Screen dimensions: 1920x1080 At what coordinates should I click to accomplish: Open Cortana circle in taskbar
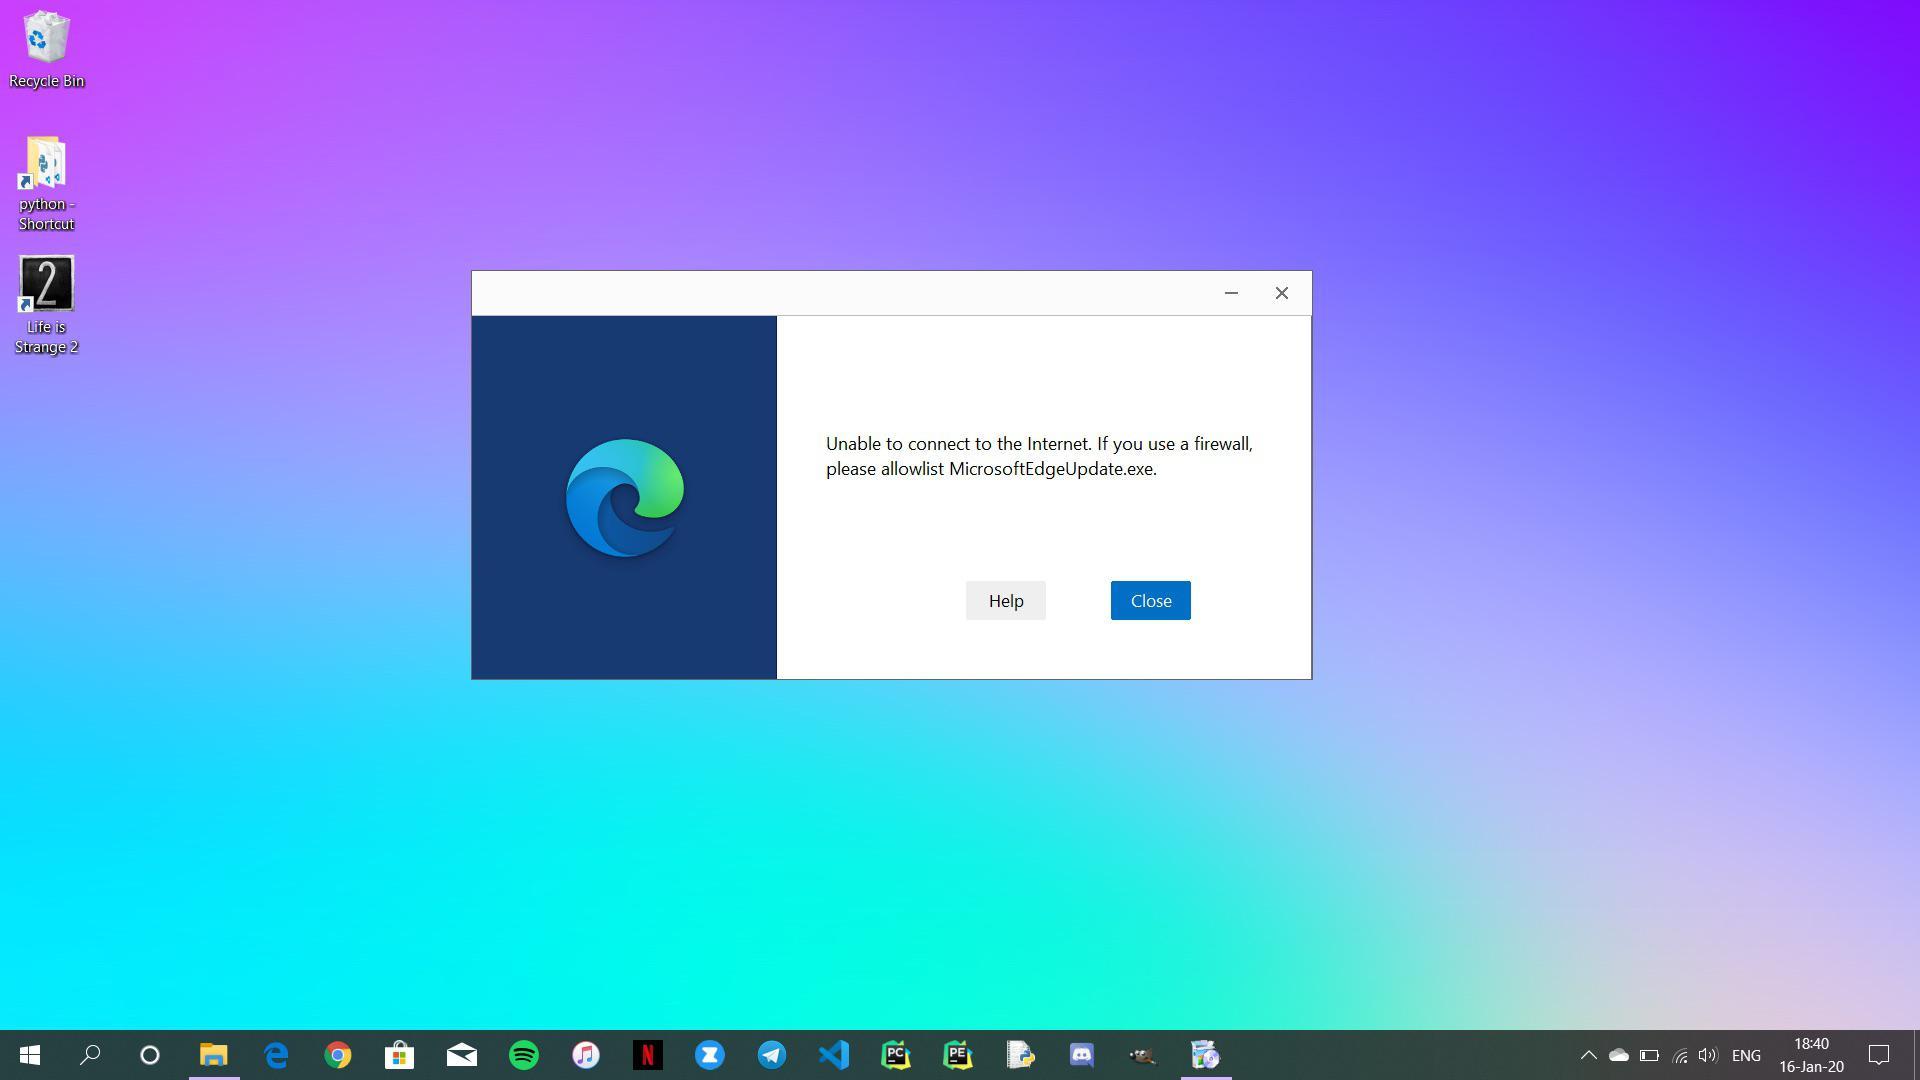150,1055
